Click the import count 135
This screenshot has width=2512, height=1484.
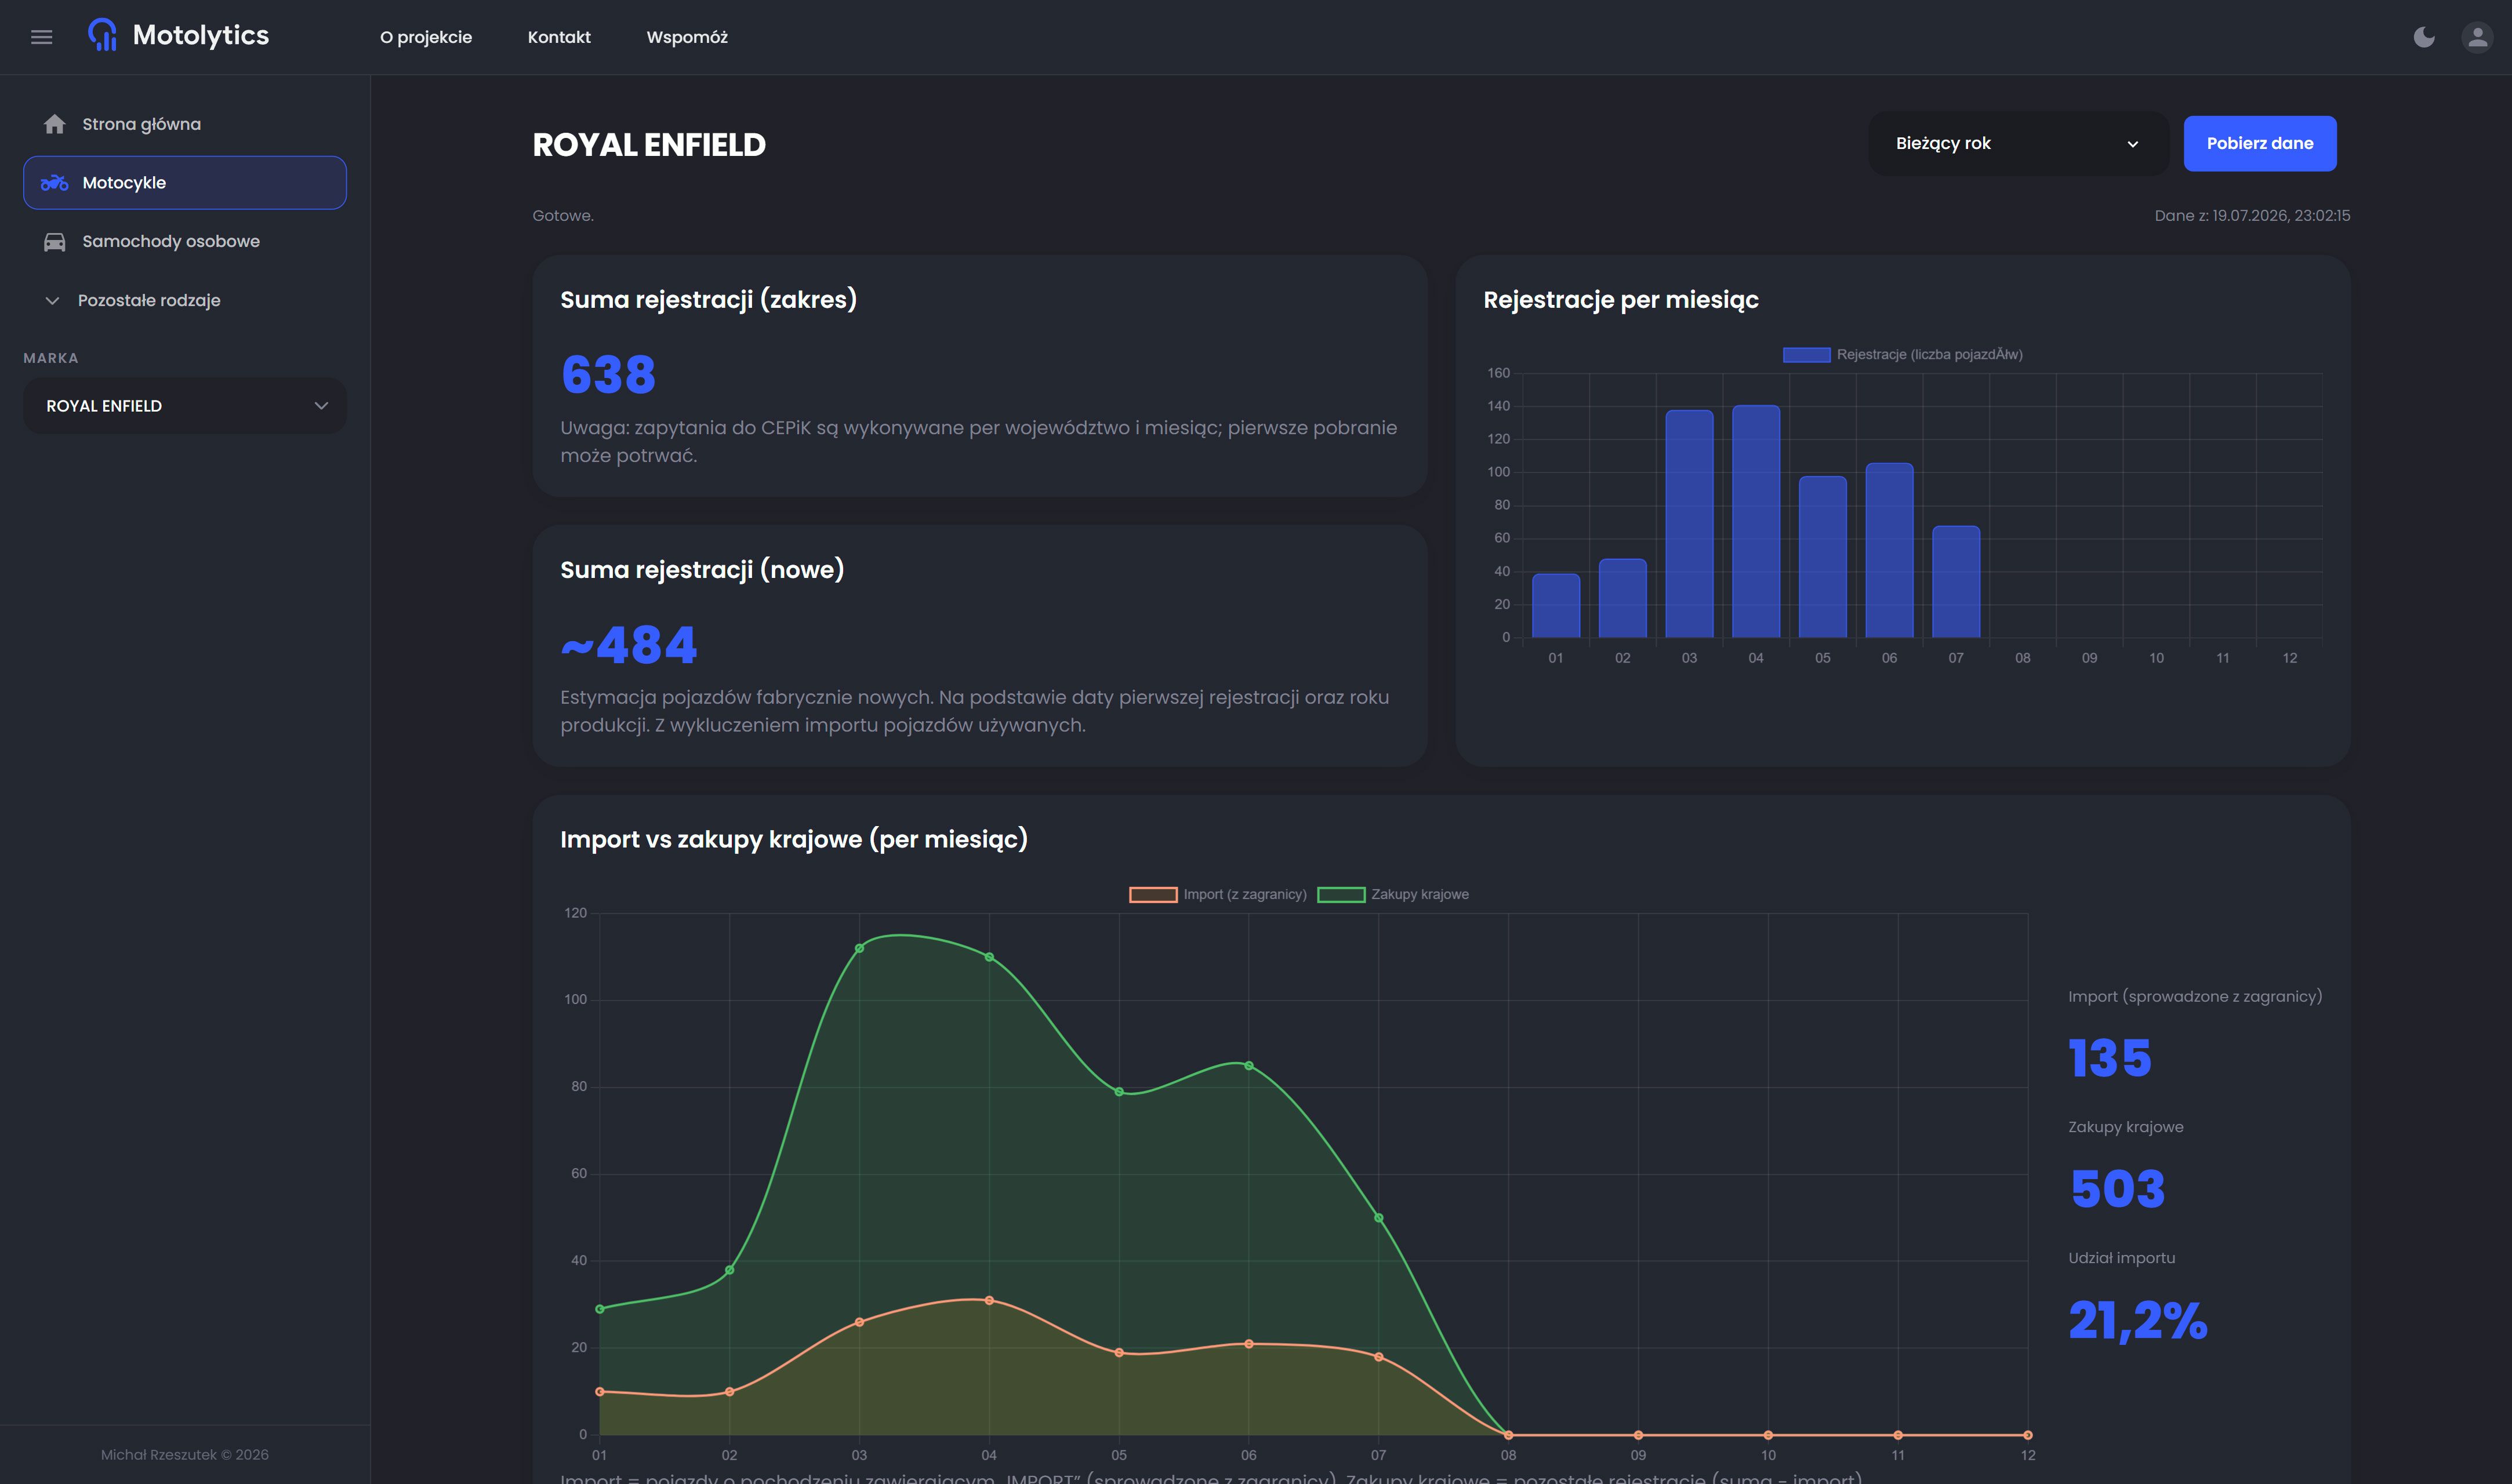pos(2110,1058)
